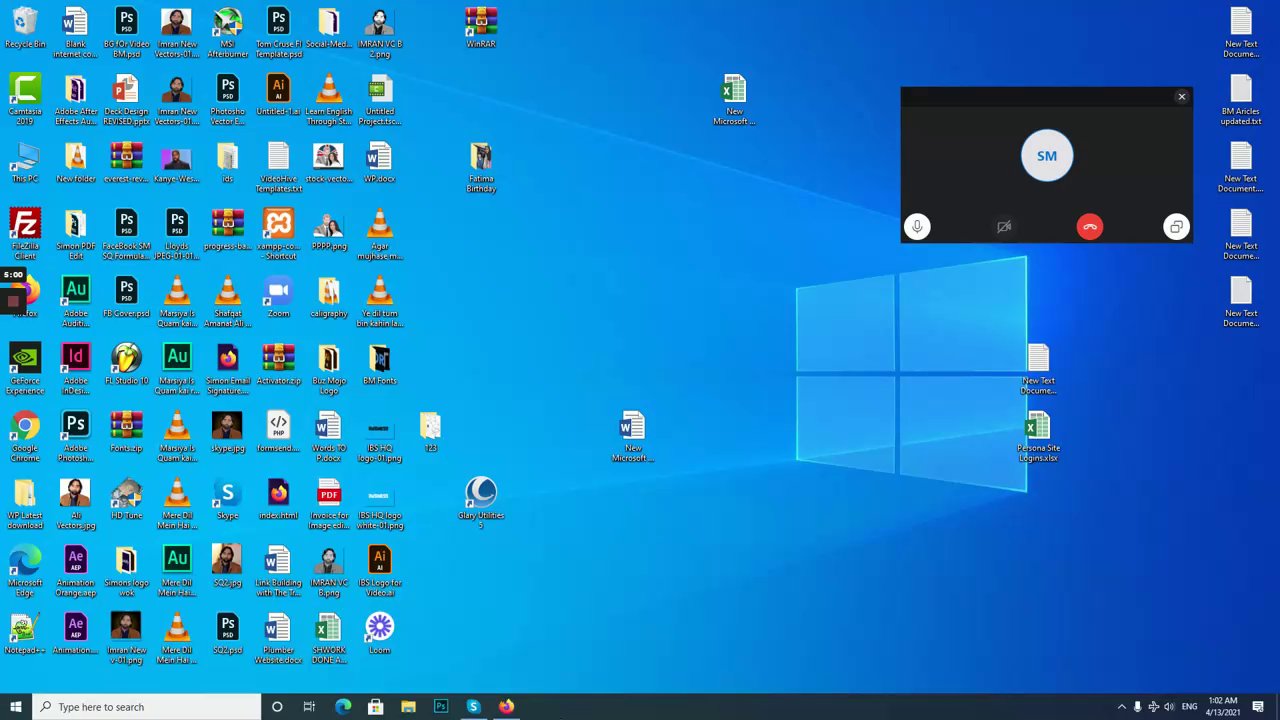Select the Camtasia 2019 shortcut

[25, 100]
